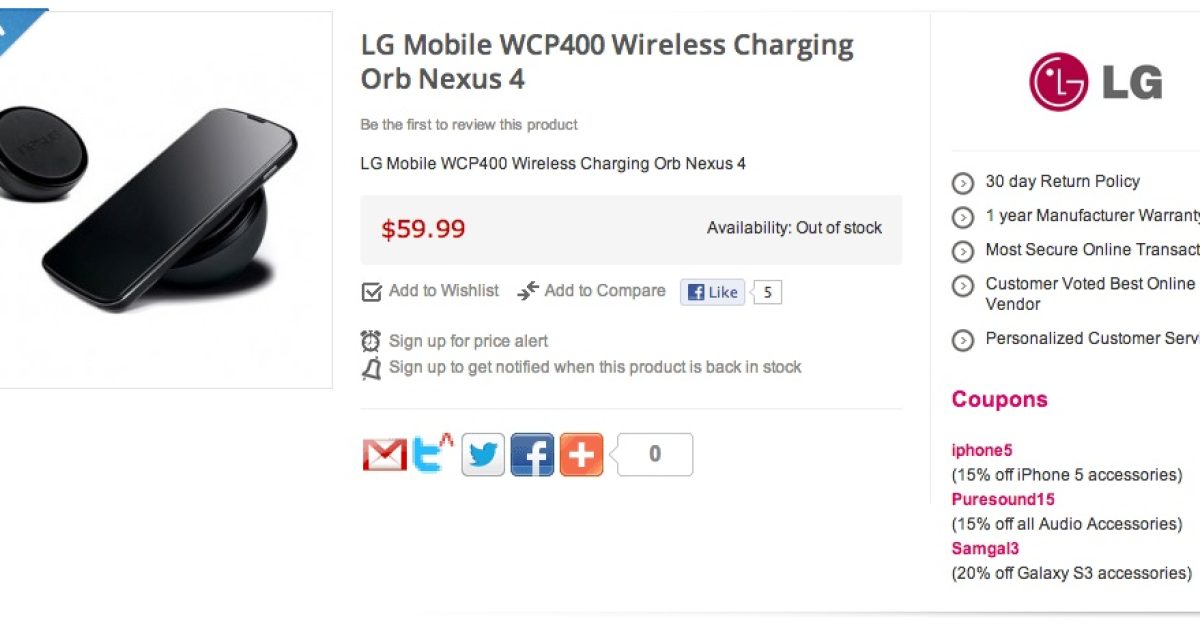The image size is (1200, 628).
Task: Click the blue t share icon
Action: (x=432, y=453)
